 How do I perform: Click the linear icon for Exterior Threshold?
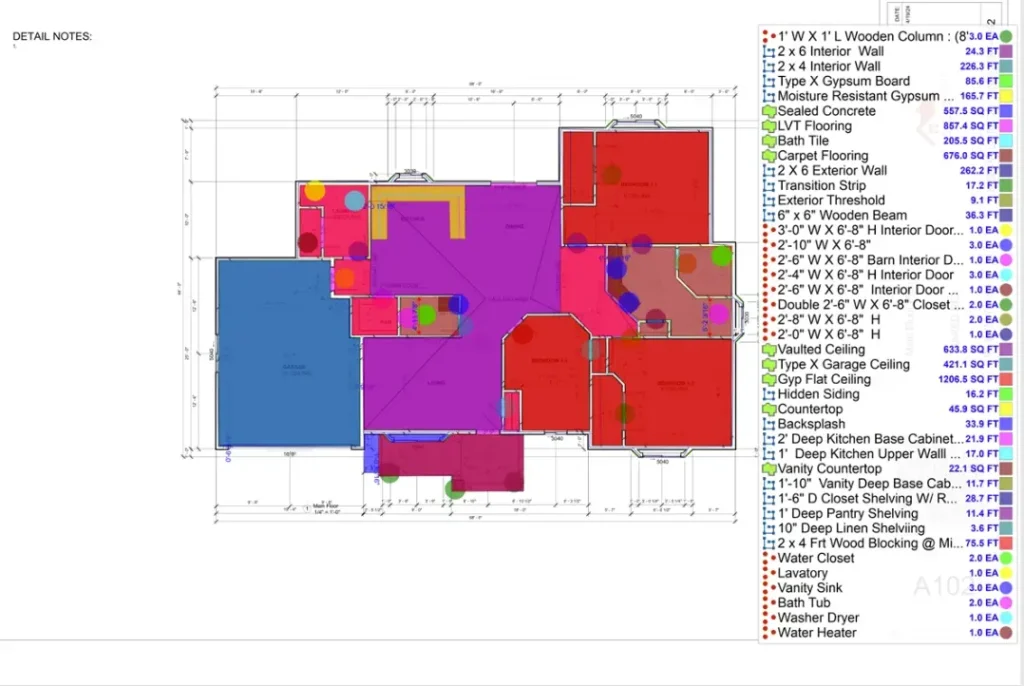point(769,201)
